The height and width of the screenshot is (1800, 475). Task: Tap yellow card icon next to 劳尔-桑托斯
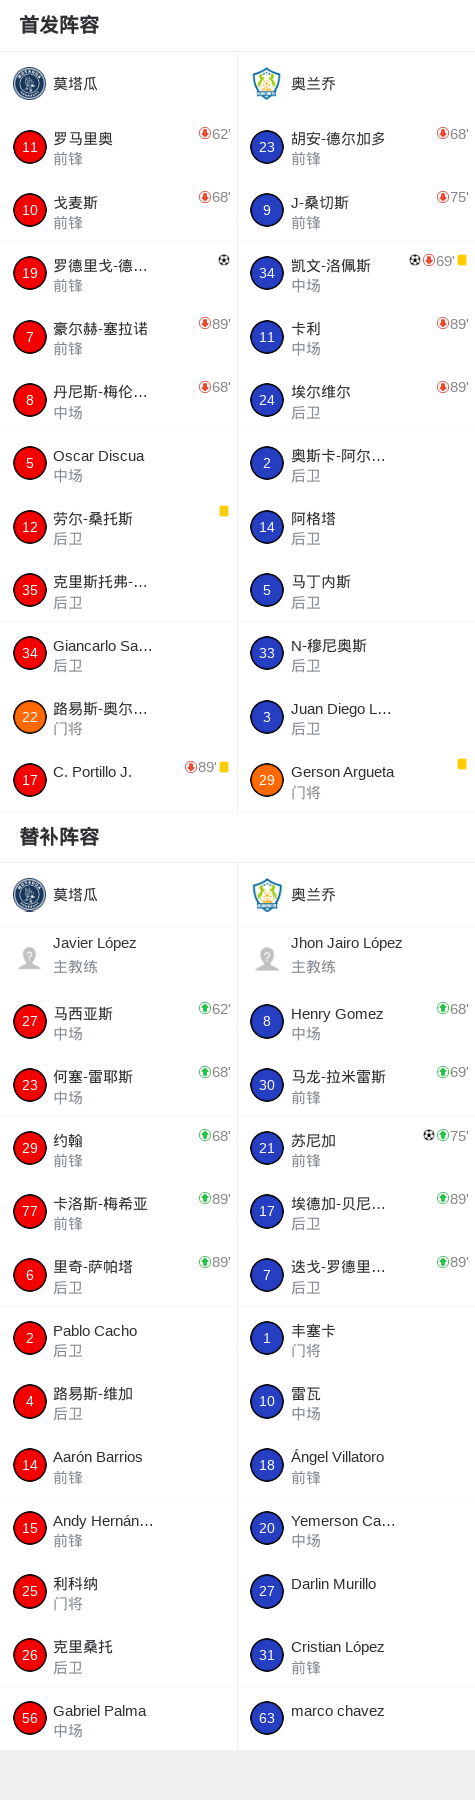(224, 511)
